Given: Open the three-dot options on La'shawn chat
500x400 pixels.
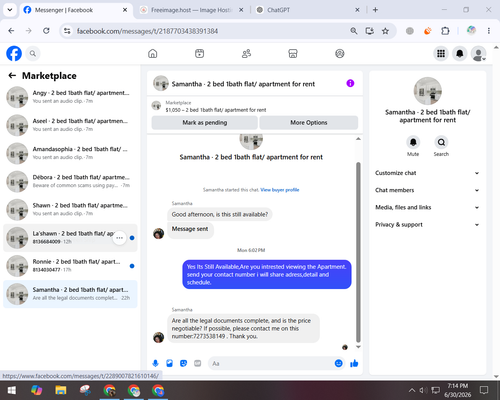Looking at the screenshot, I should pos(120,238).
